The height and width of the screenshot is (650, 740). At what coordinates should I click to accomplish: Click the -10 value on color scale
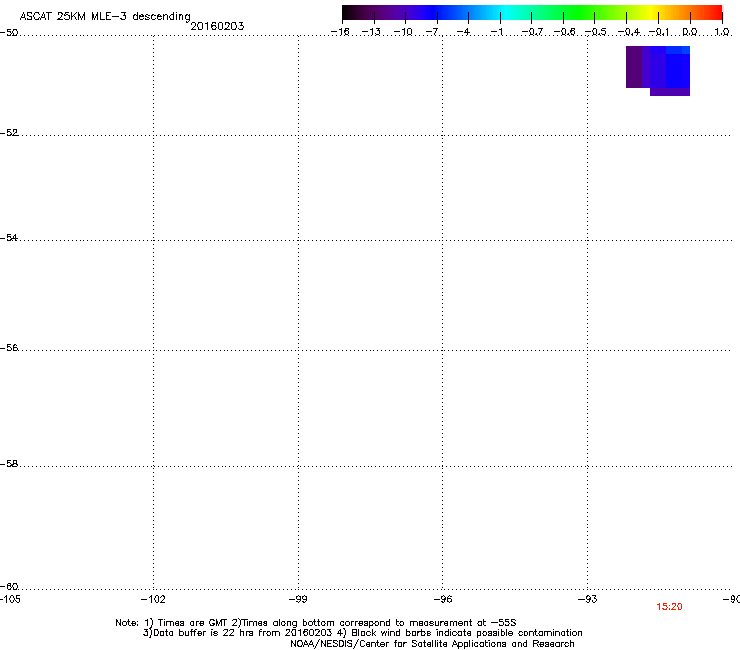[x=403, y=32]
